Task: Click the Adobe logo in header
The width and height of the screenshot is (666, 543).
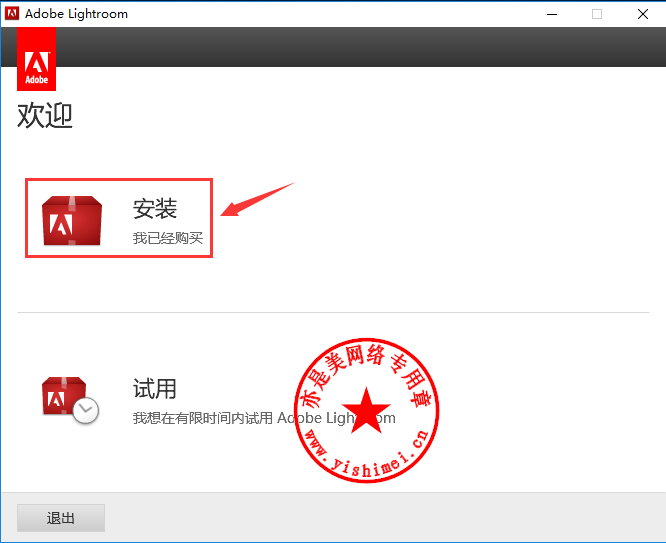Action: (37, 59)
